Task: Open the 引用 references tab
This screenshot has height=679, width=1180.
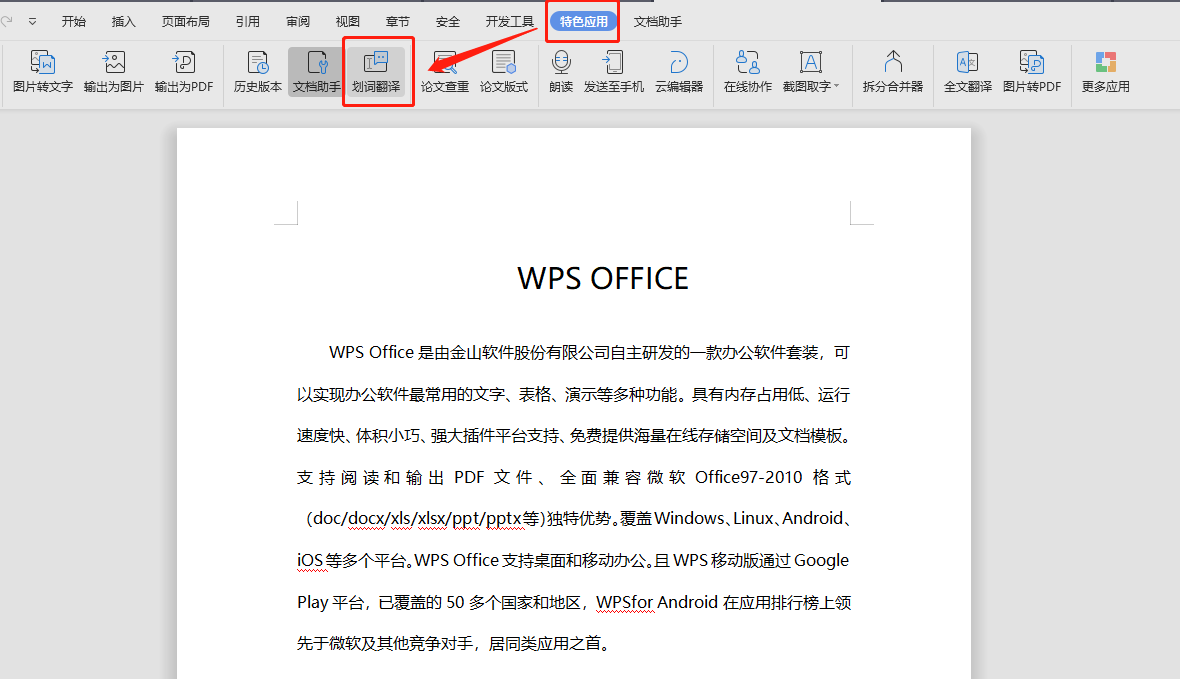Action: click(x=248, y=22)
